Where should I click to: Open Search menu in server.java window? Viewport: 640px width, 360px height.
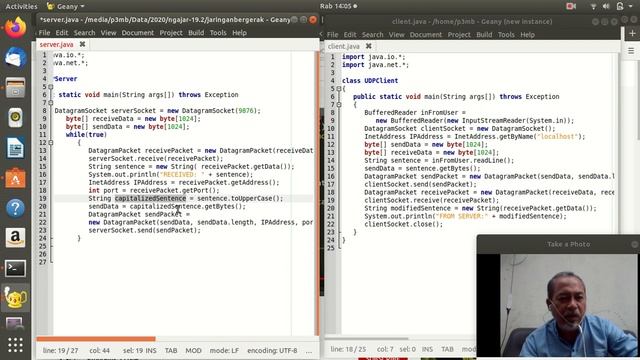(84, 33)
